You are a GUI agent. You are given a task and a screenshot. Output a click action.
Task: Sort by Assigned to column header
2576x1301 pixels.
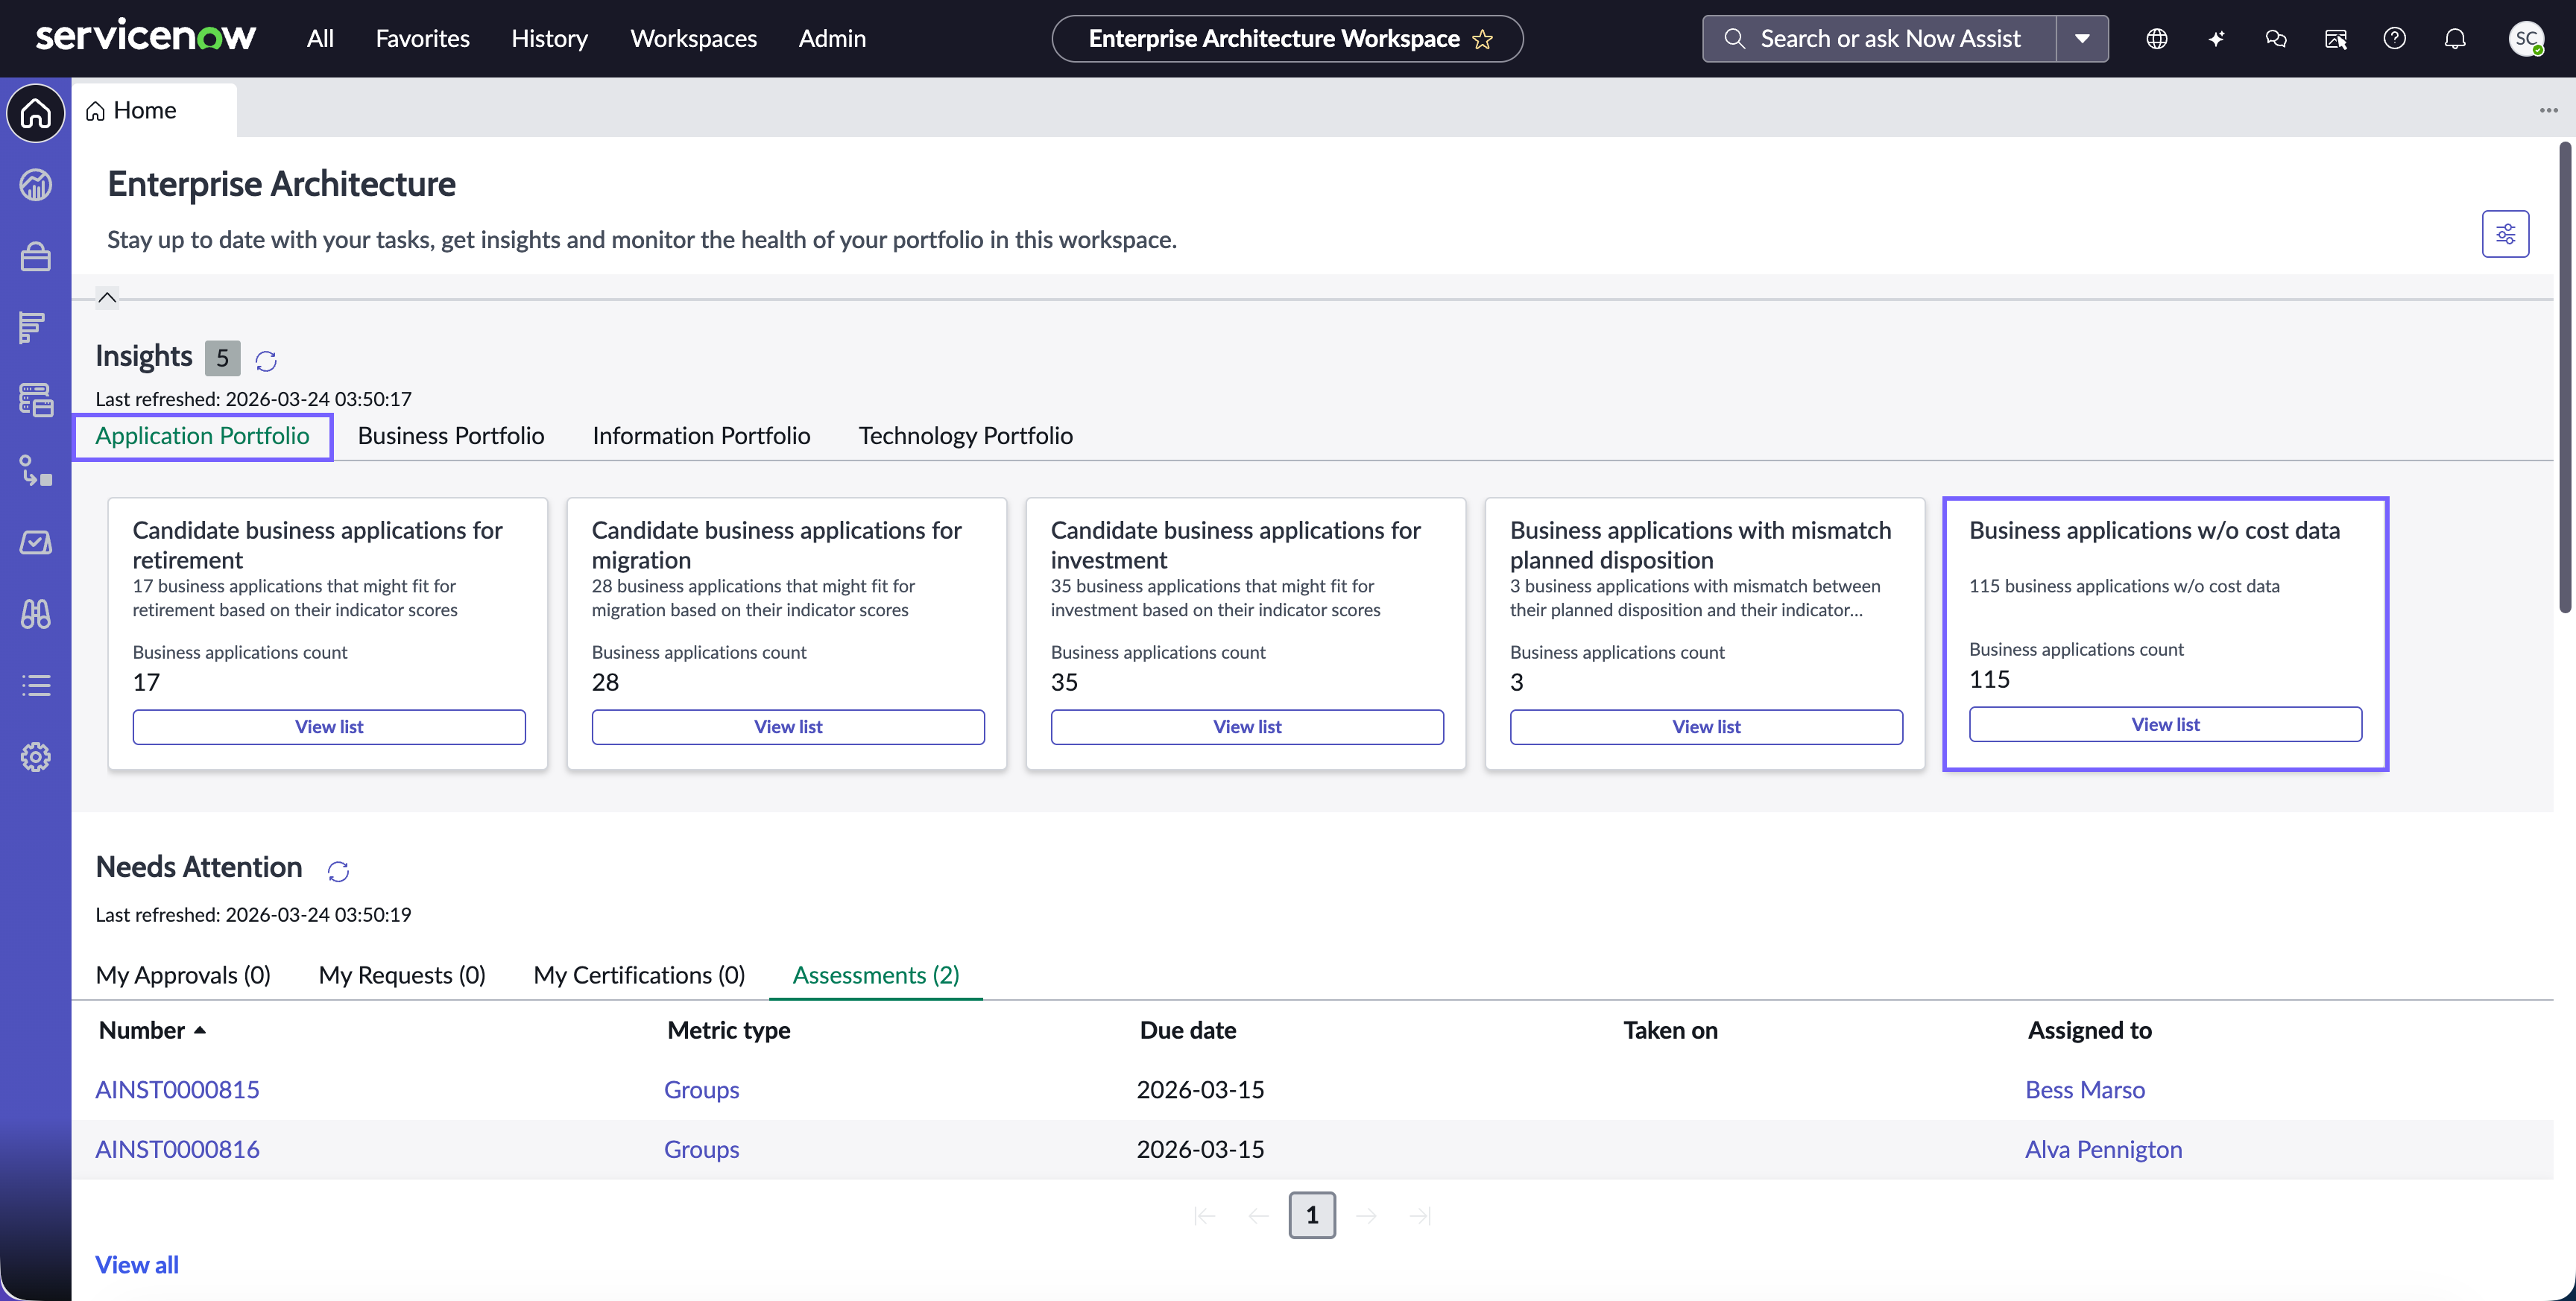click(x=2089, y=1030)
